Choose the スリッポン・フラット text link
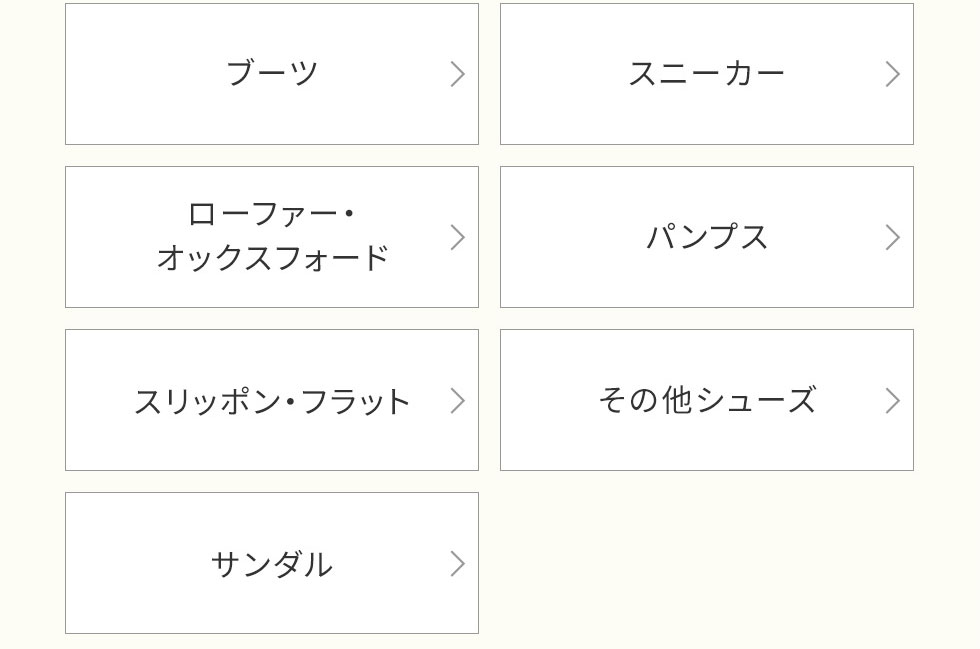The height and width of the screenshot is (649, 980). (272, 401)
